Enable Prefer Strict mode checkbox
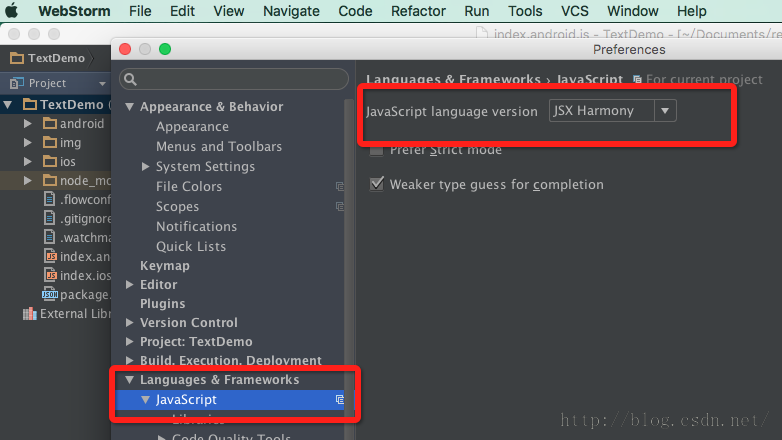The height and width of the screenshot is (440, 782). point(377,150)
